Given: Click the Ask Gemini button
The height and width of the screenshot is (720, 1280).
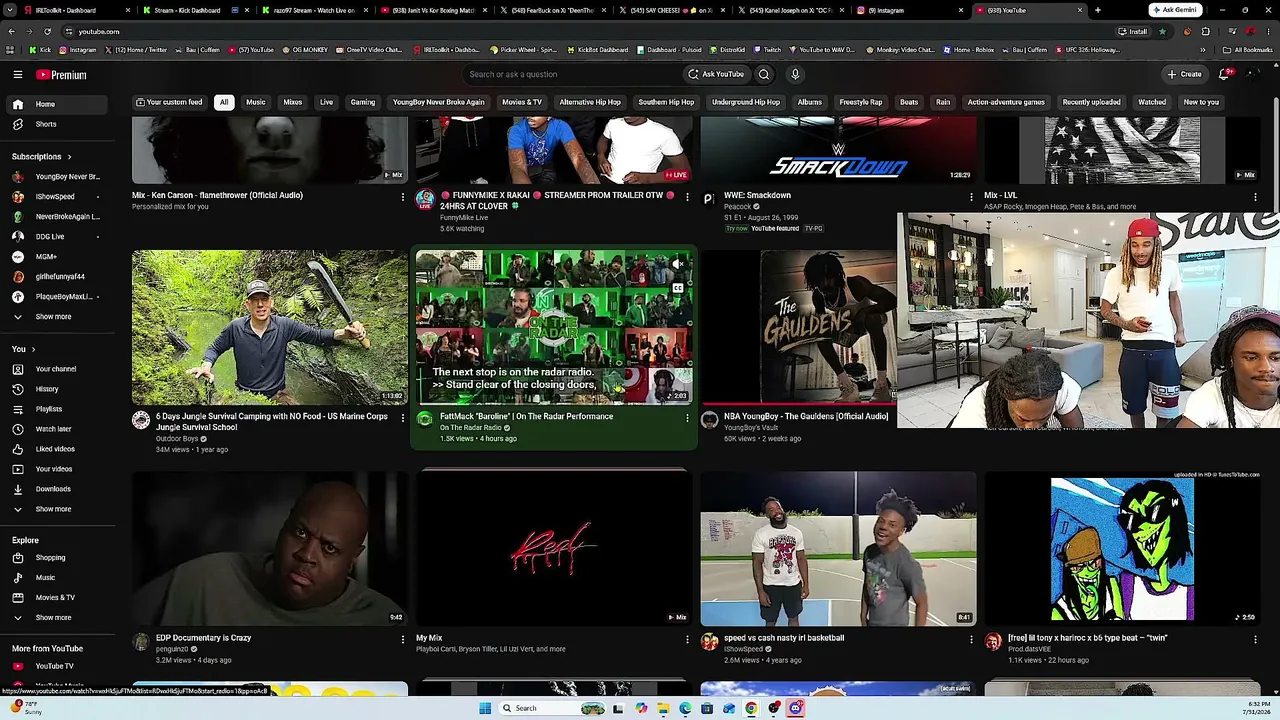Looking at the screenshot, I should (1175, 10).
